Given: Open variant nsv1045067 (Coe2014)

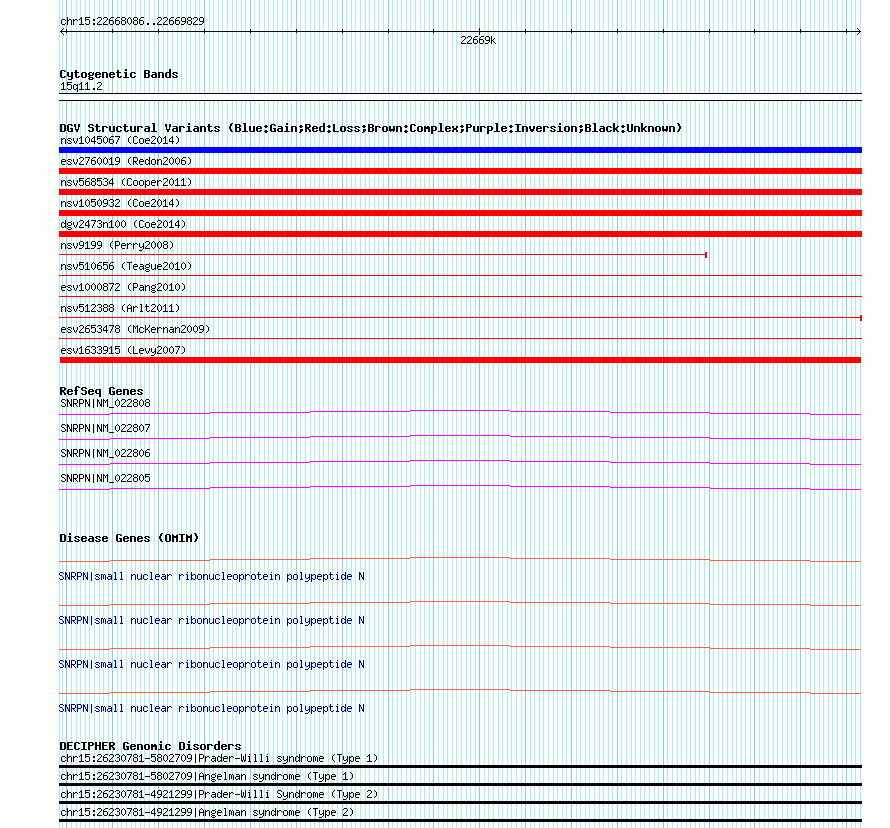Looking at the screenshot, I should pos(120,140).
